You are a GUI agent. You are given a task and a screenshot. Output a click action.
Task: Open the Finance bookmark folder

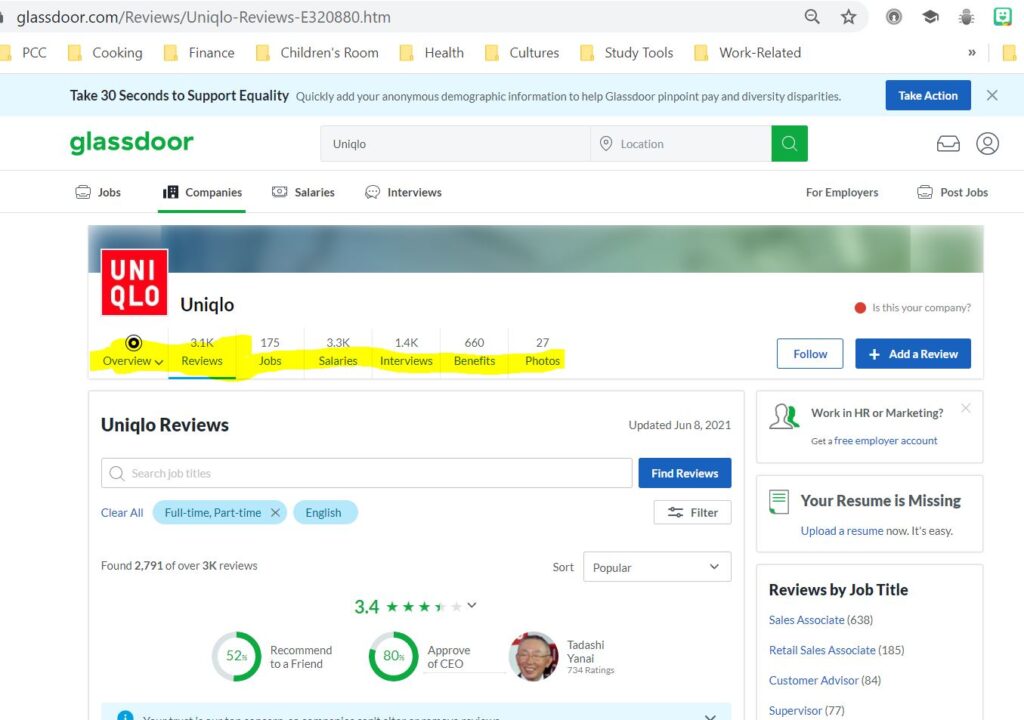pyautogui.click(x=199, y=52)
